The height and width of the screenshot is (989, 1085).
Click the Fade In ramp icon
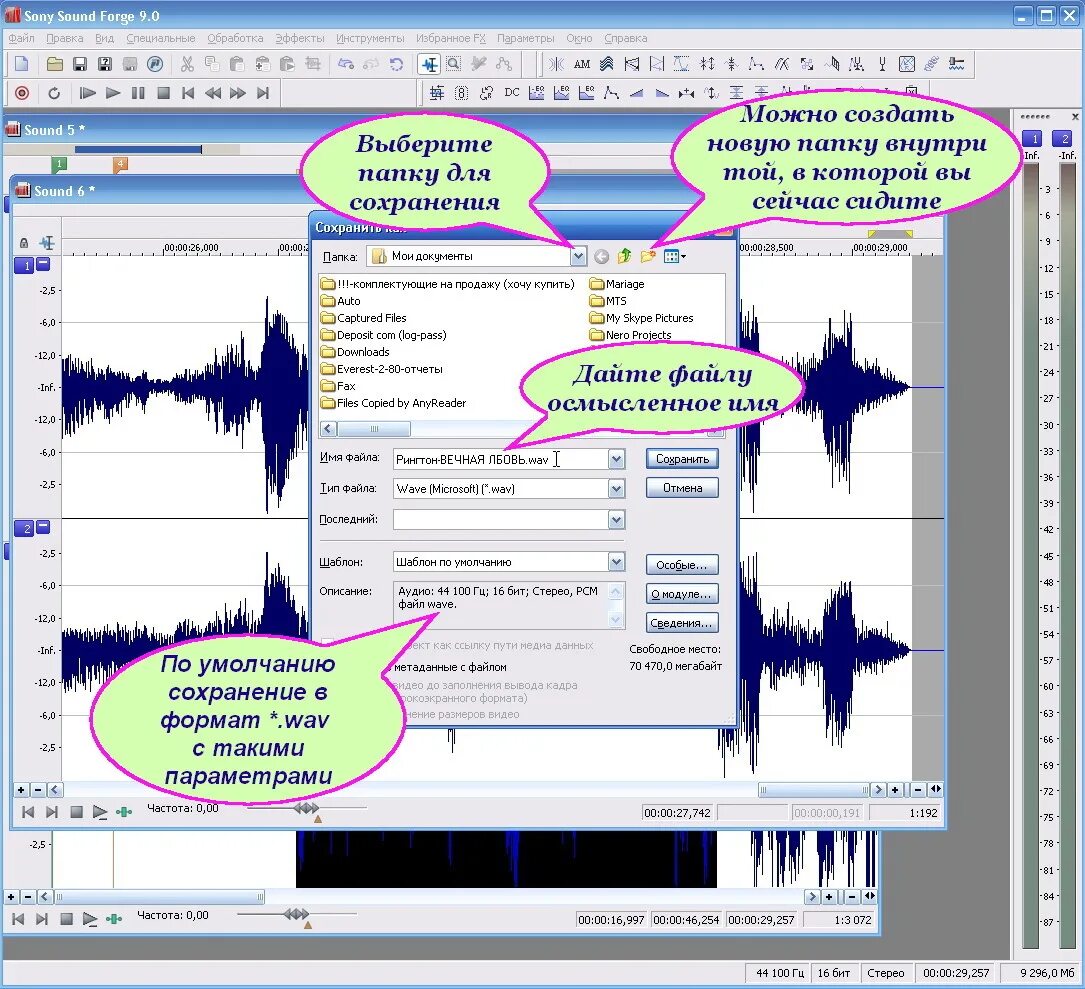point(637,93)
